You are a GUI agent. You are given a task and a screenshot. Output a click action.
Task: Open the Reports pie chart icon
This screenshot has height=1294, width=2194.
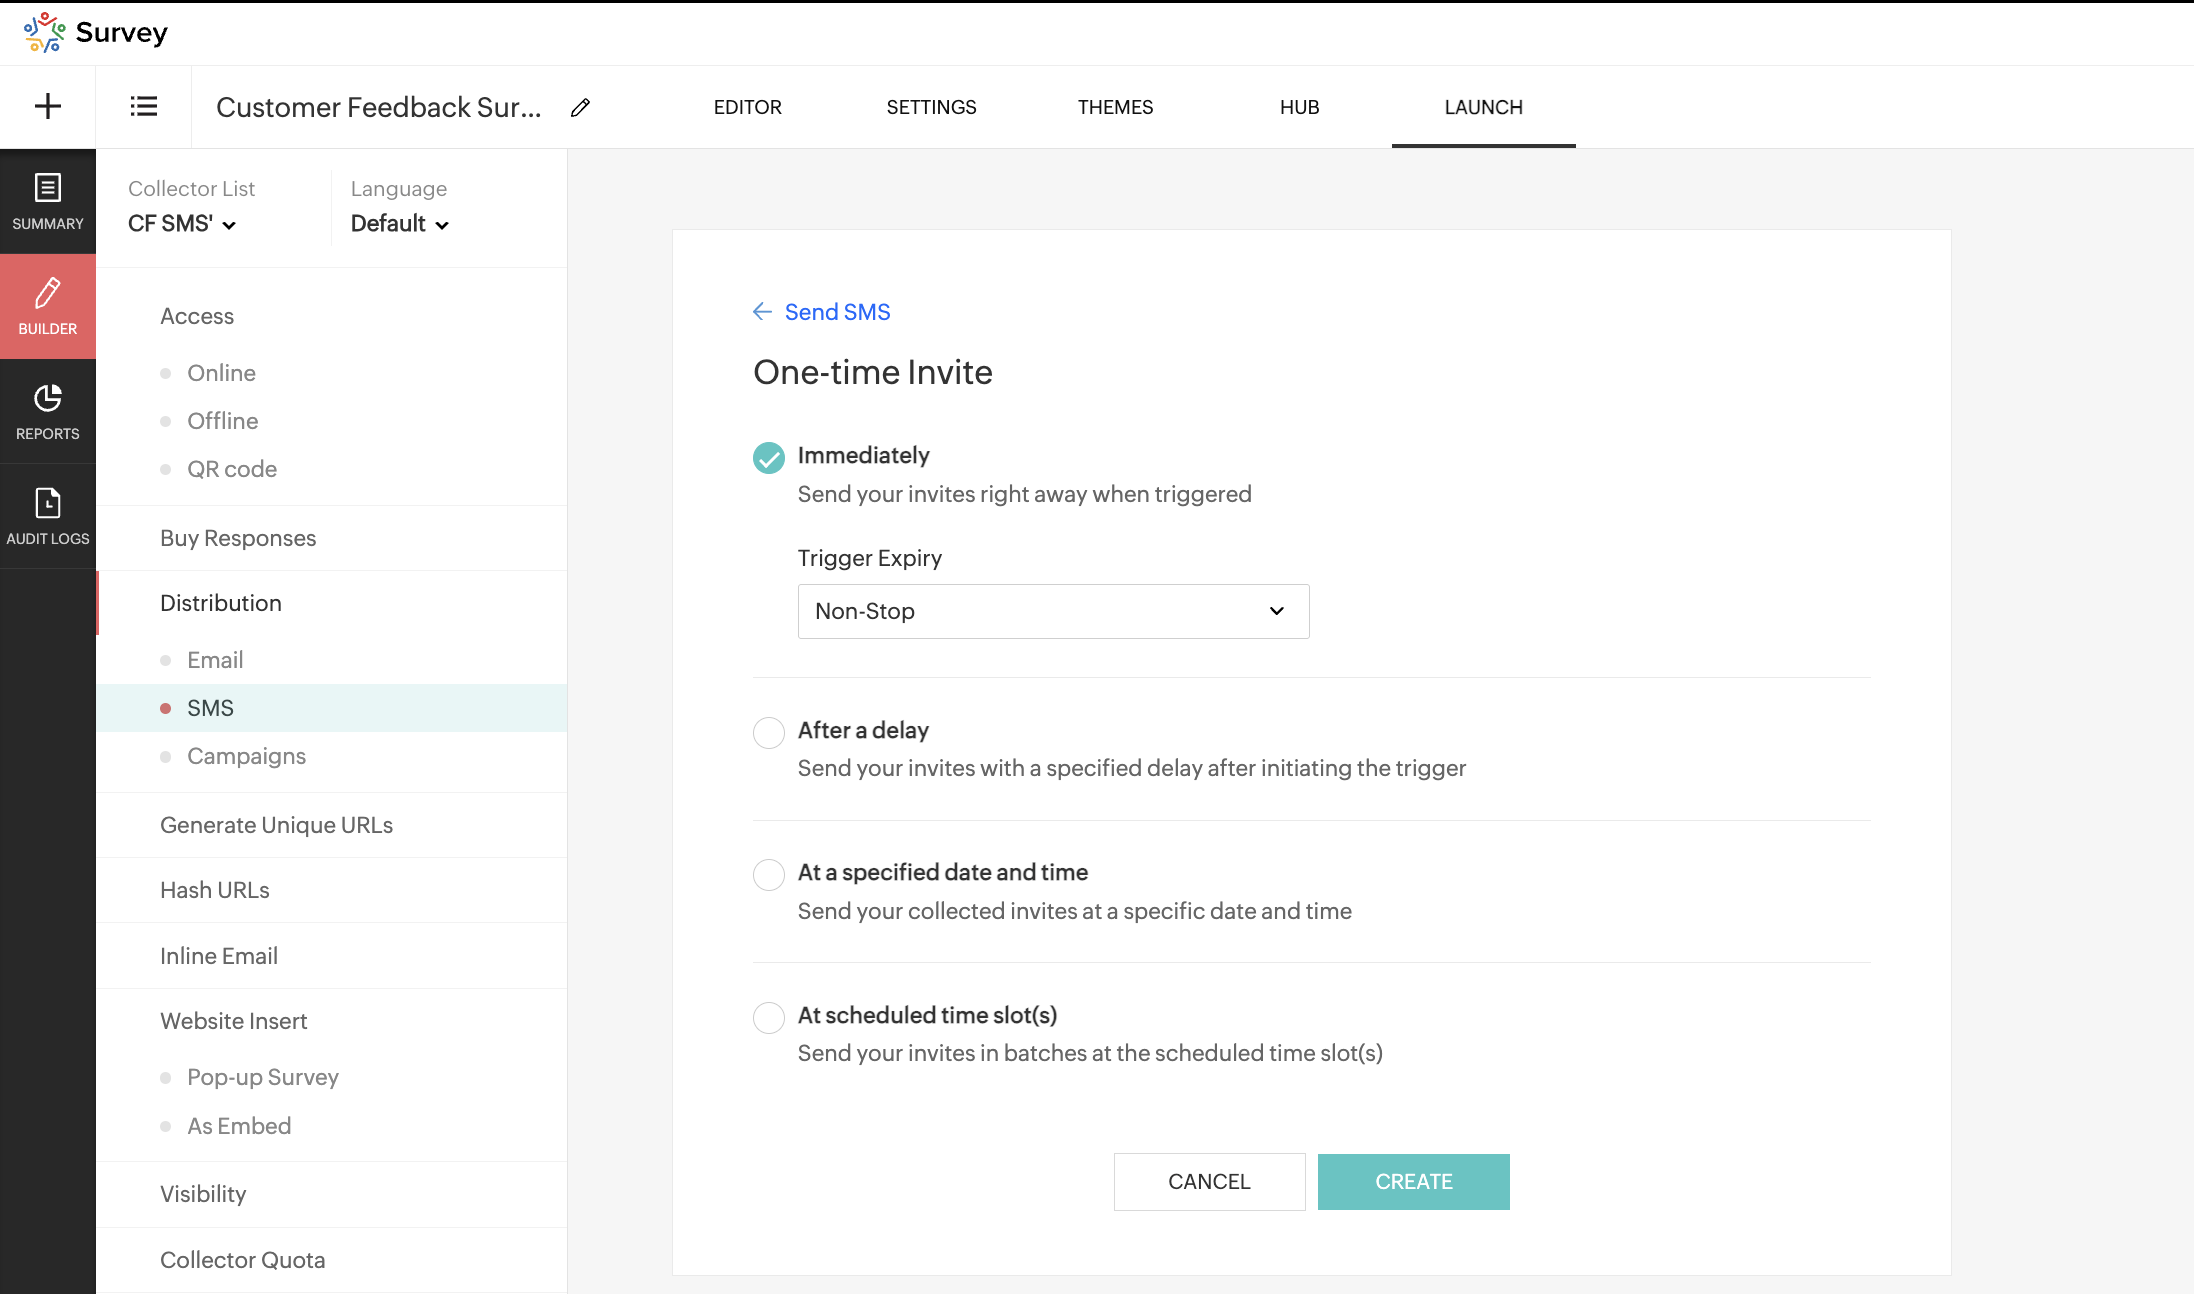pyautogui.click(x=47, y=411)
